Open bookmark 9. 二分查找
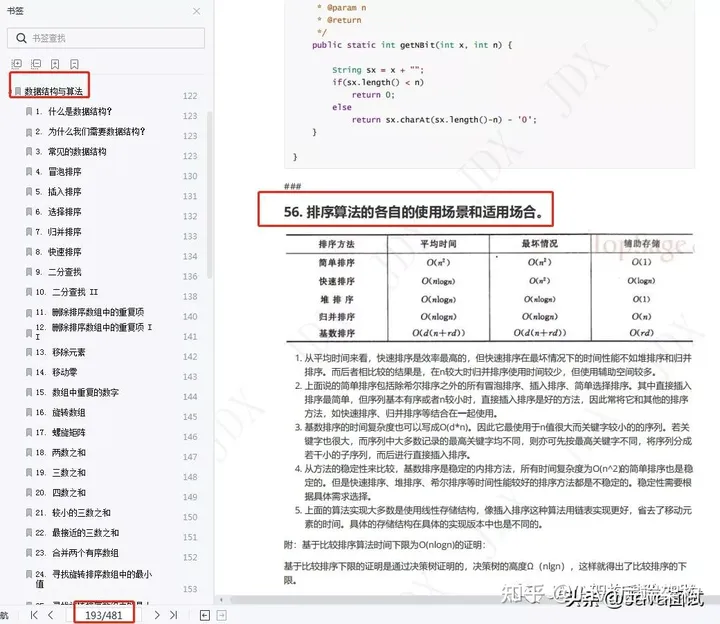 click(x=58, y=272)
